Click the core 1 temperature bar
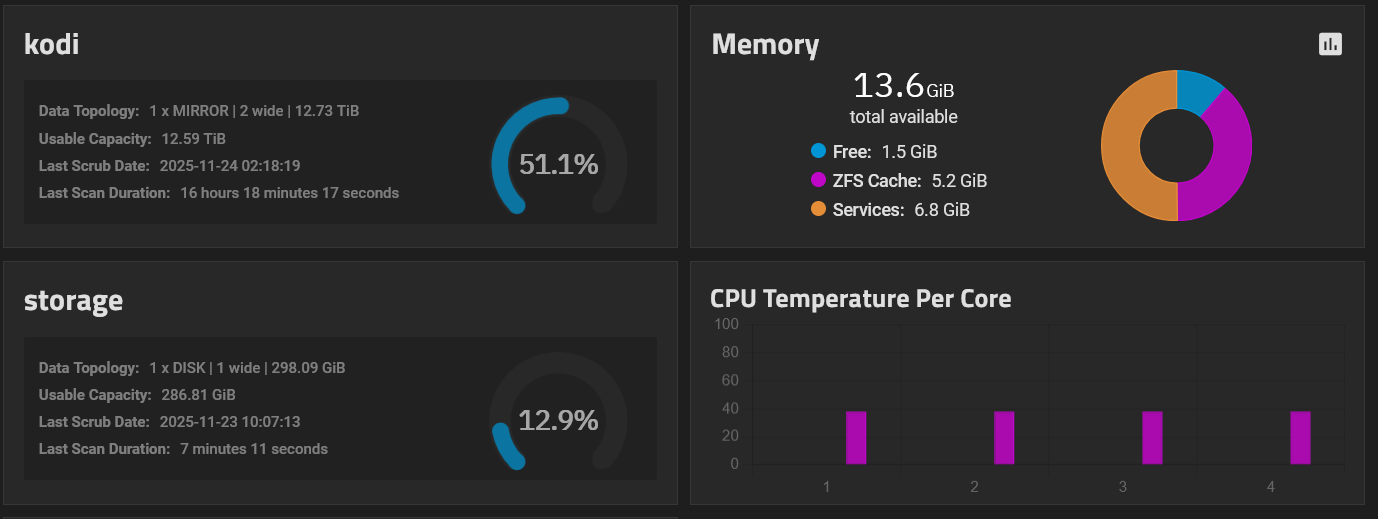The image size is (1378, 519). [x=856, y=438]
